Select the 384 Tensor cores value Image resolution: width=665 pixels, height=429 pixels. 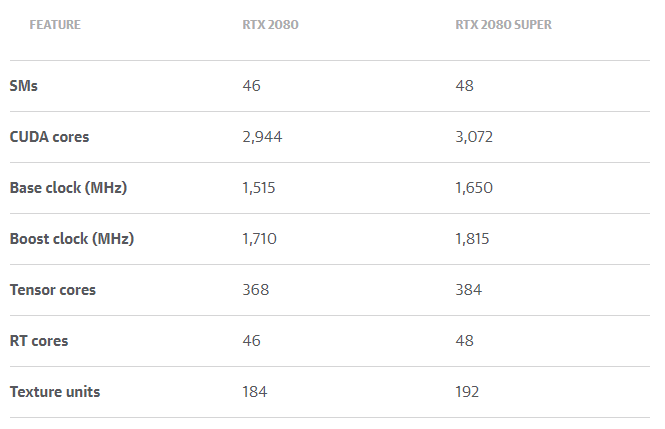(x=469, y=290)
